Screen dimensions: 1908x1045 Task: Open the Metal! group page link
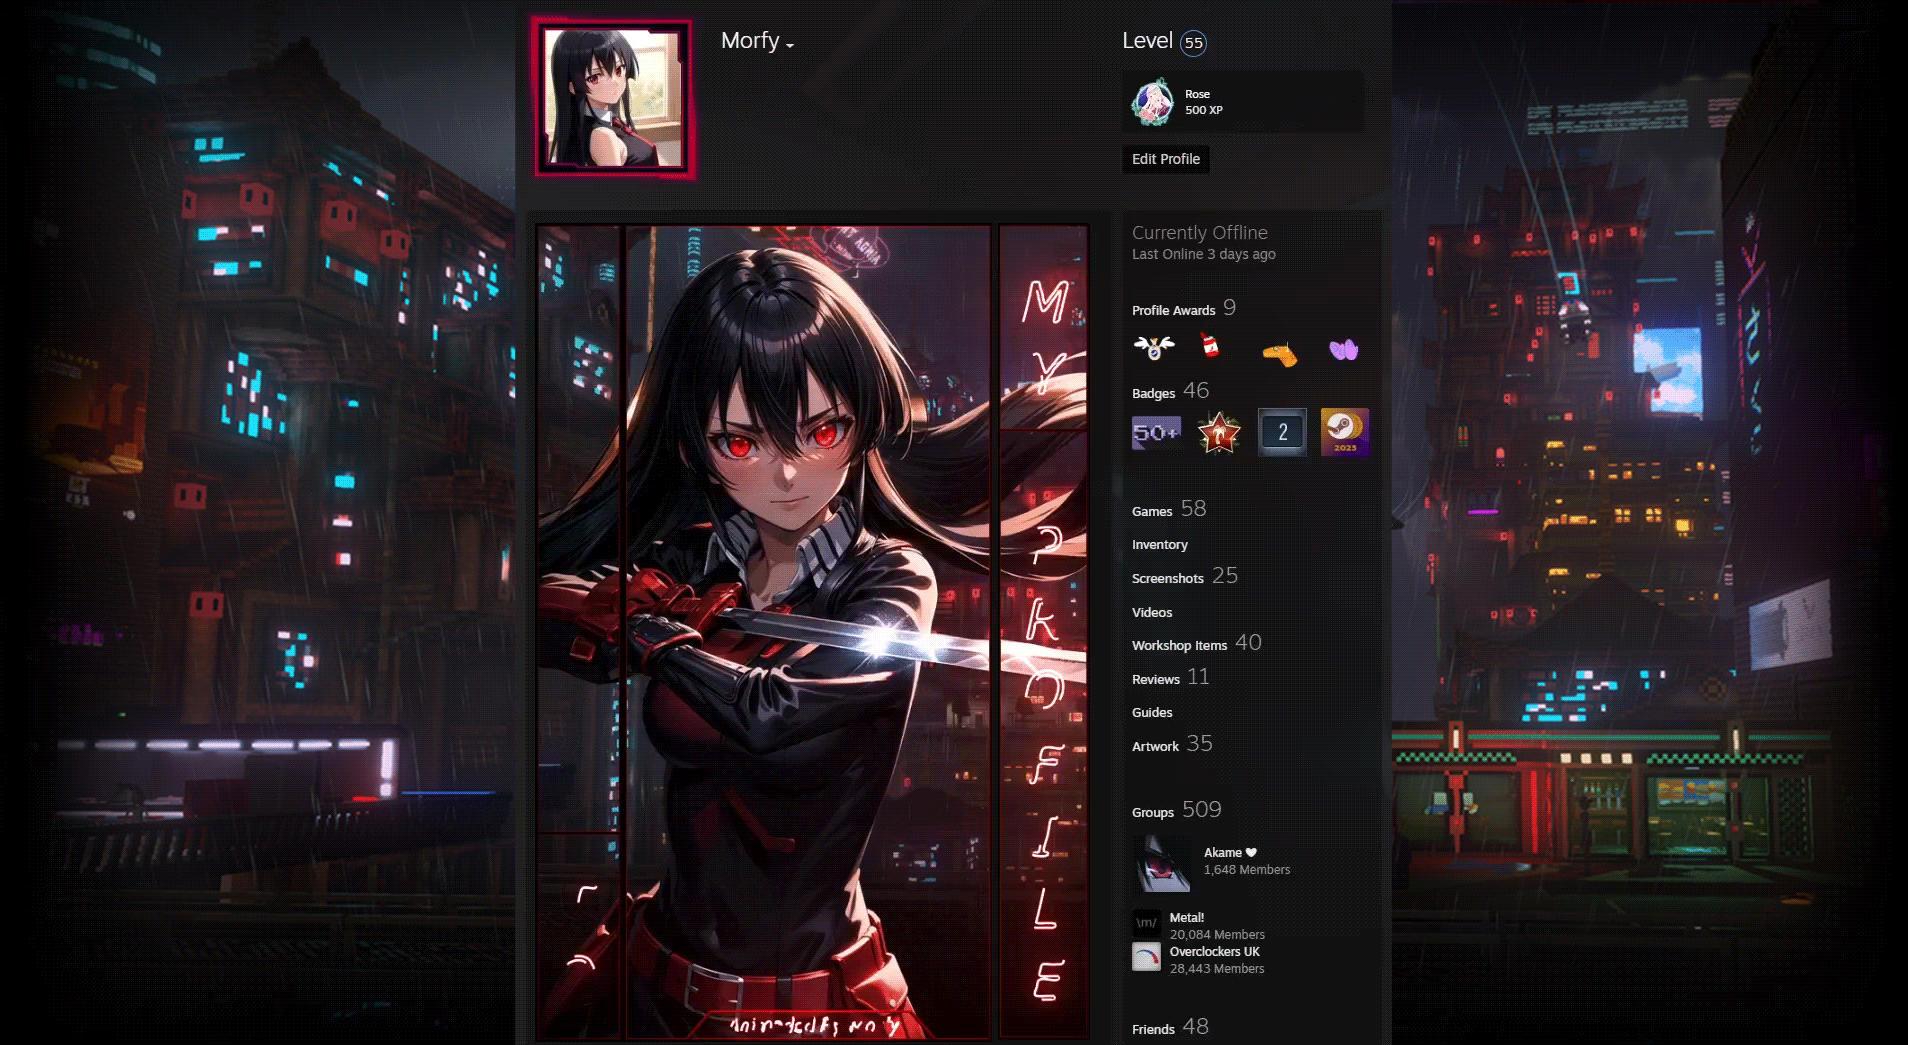click(1187, 918)
